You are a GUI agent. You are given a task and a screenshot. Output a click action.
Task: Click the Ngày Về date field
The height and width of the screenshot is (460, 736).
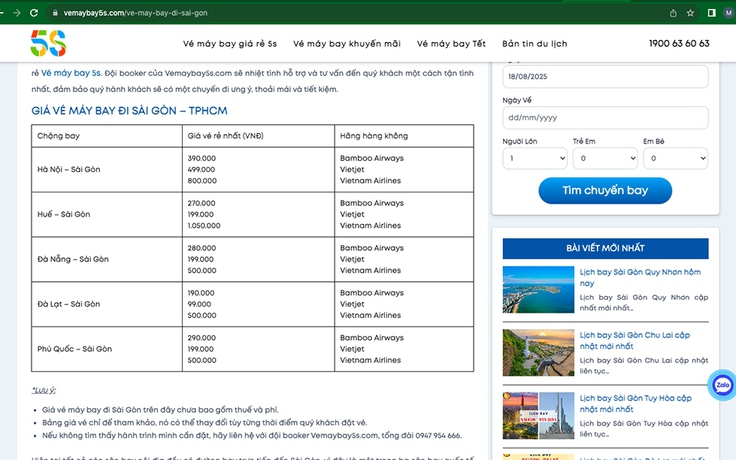click(605, 117)
